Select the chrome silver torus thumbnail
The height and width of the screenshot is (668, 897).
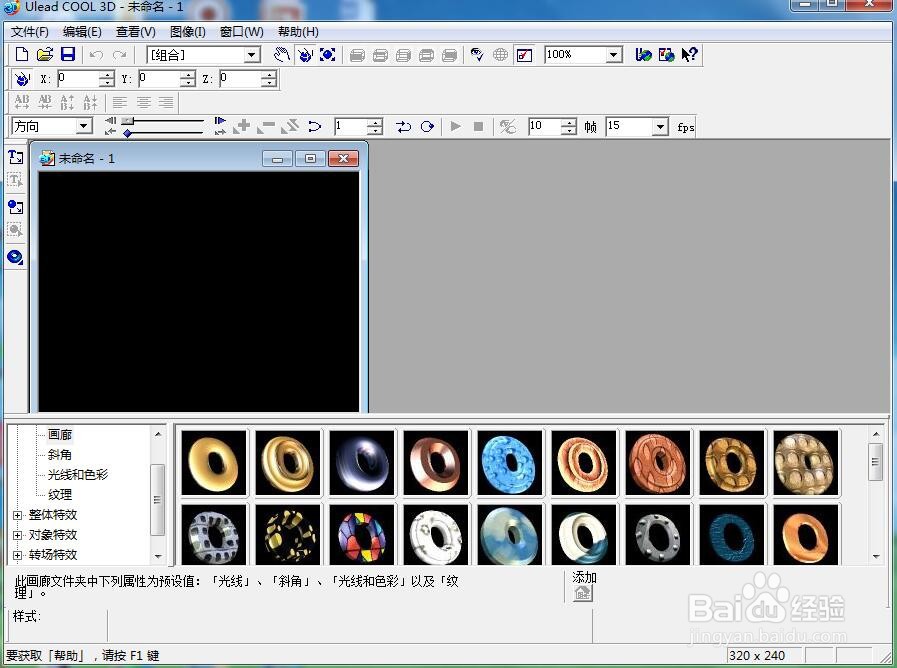[x=362, y=463]
